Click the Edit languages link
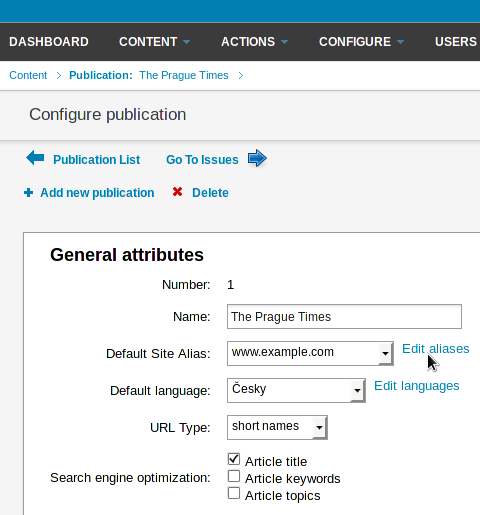 (x=417, y=386)
